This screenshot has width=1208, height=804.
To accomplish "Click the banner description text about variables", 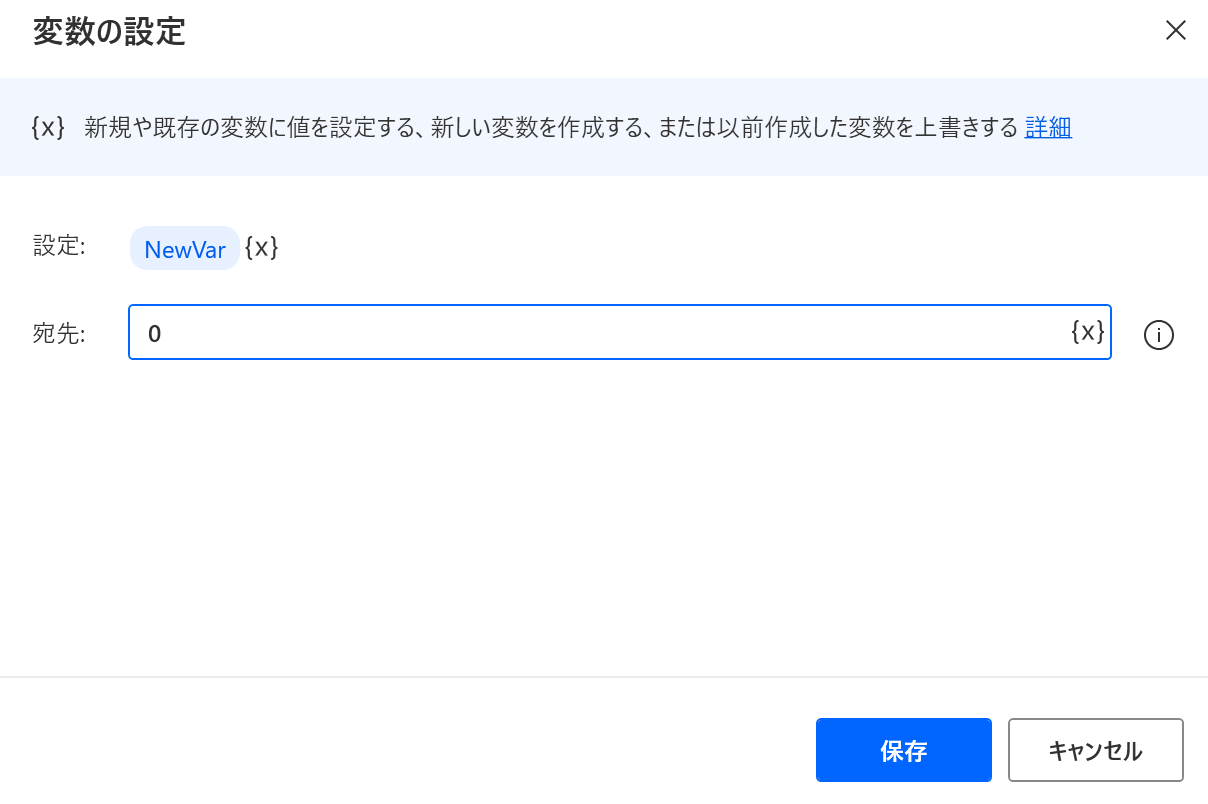I will pyautogui.click(x=551, y=127).
